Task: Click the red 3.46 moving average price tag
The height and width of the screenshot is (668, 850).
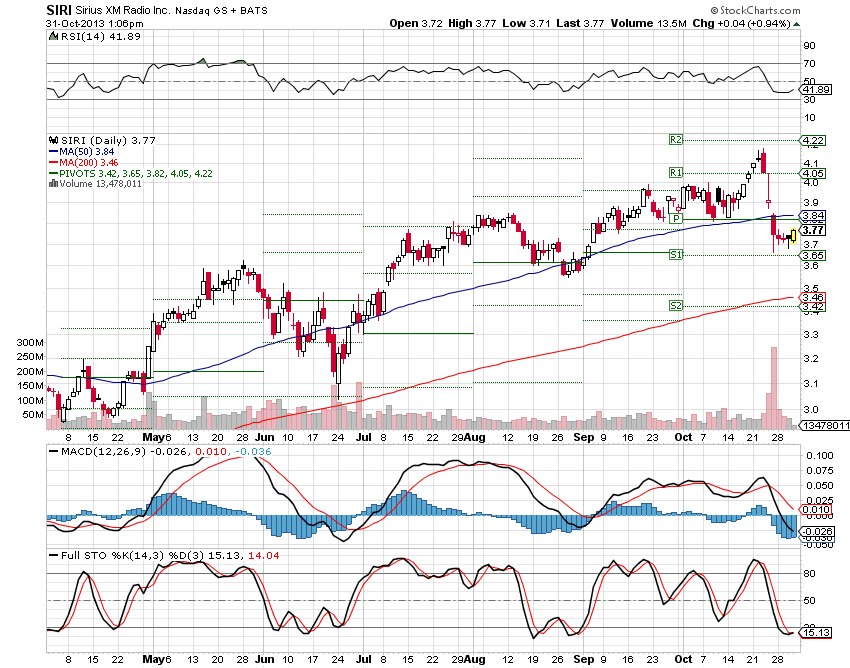Action: [x=814, y=297]
